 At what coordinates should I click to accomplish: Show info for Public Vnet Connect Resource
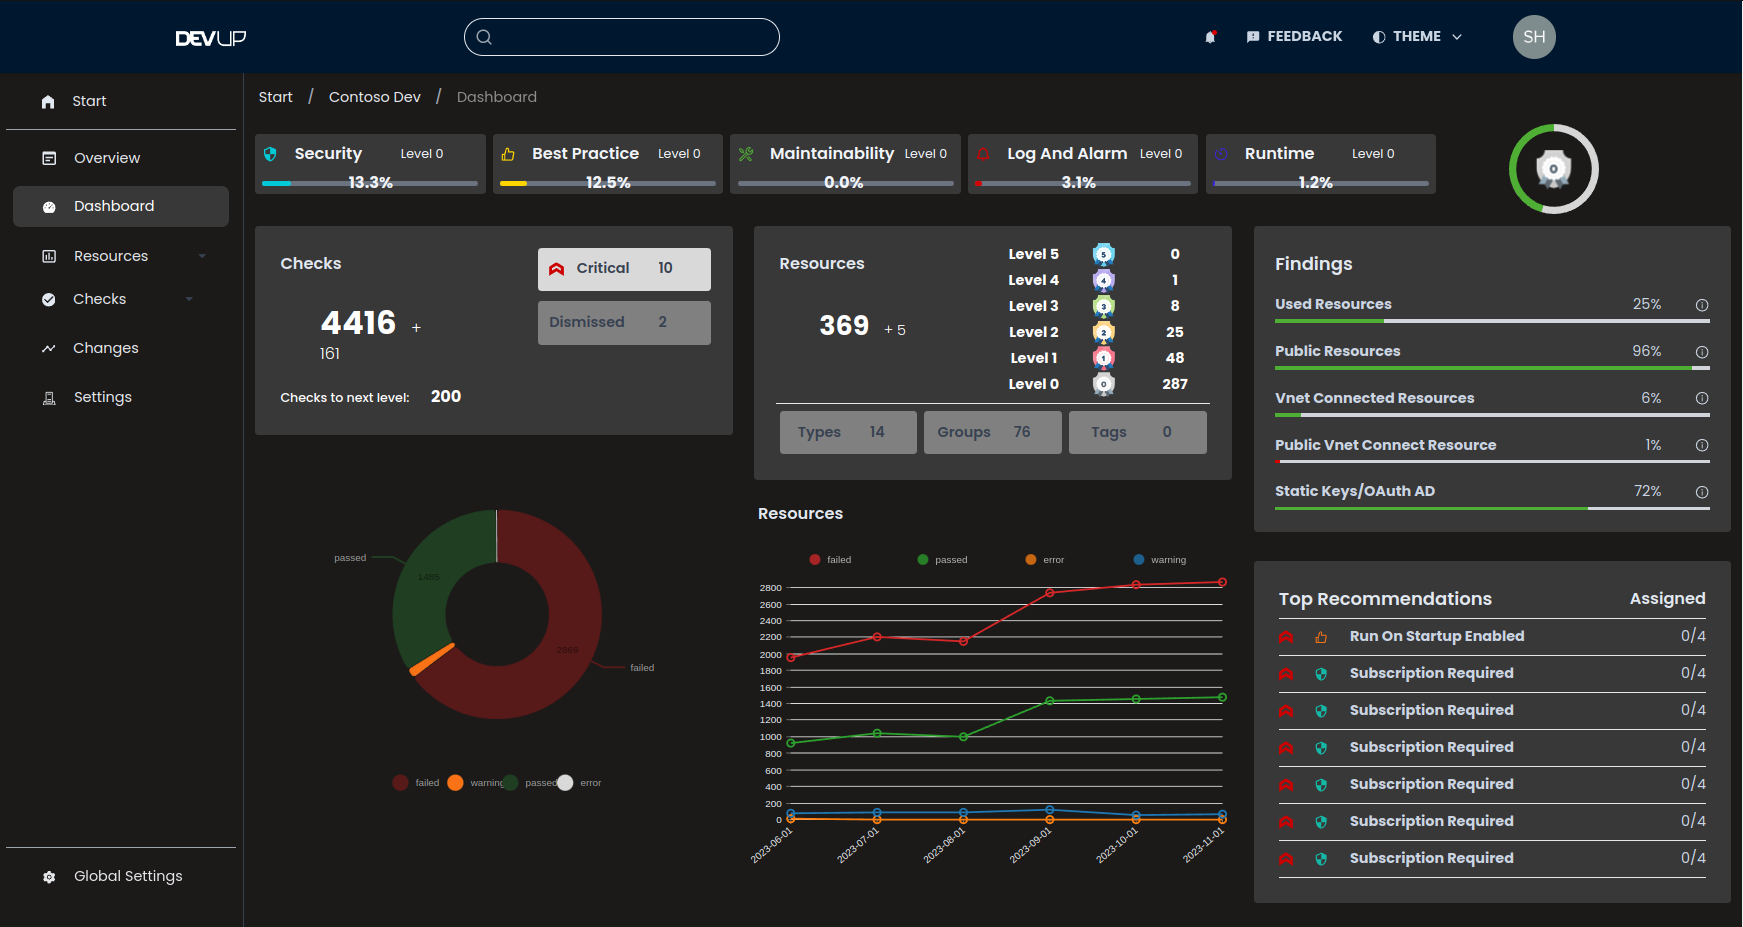pyautogui.click(x=1702, y=445)
